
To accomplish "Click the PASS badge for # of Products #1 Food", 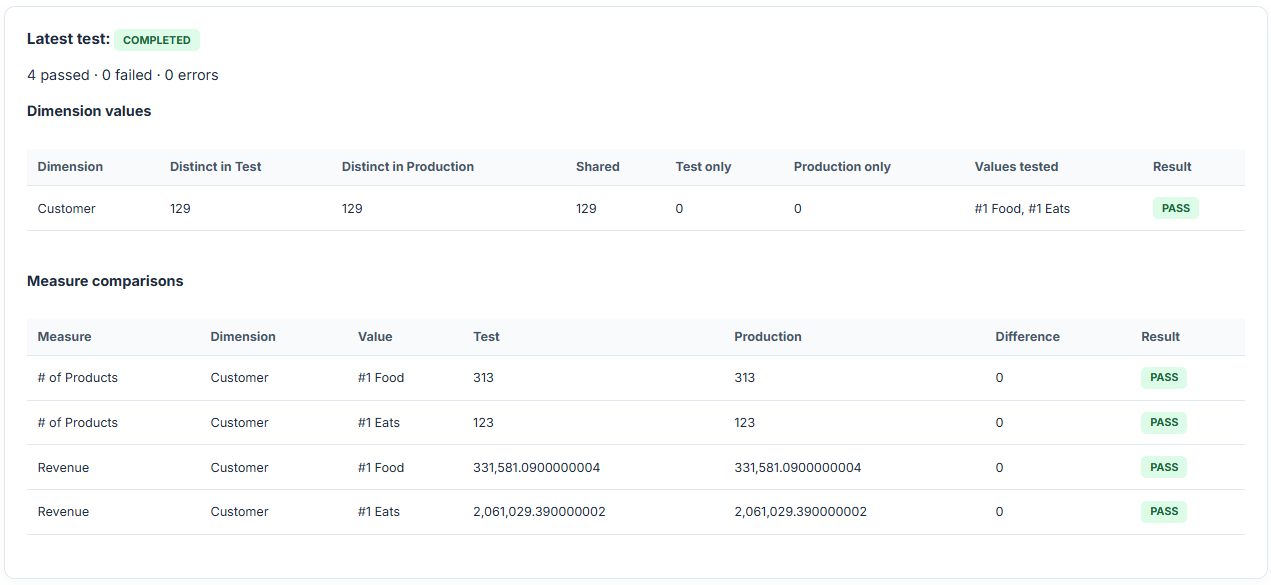I will pos(1164,377).
